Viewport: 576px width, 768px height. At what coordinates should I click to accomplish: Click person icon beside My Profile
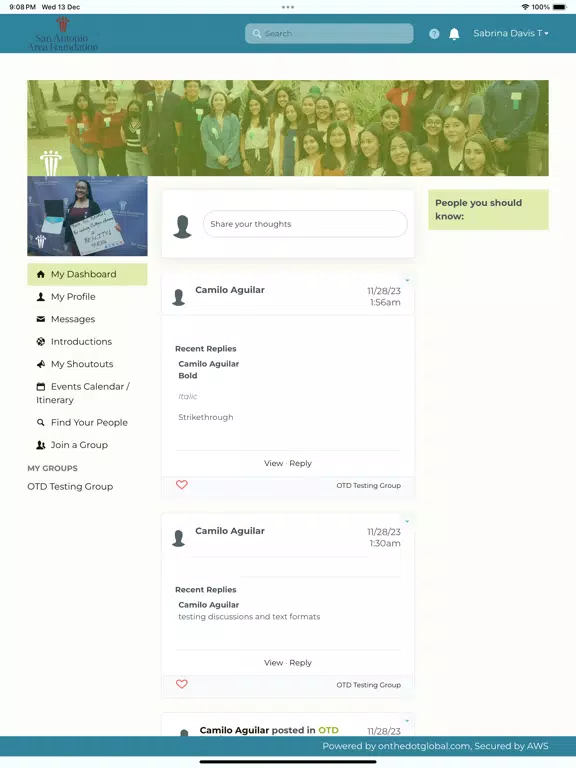tap(41, 297)
